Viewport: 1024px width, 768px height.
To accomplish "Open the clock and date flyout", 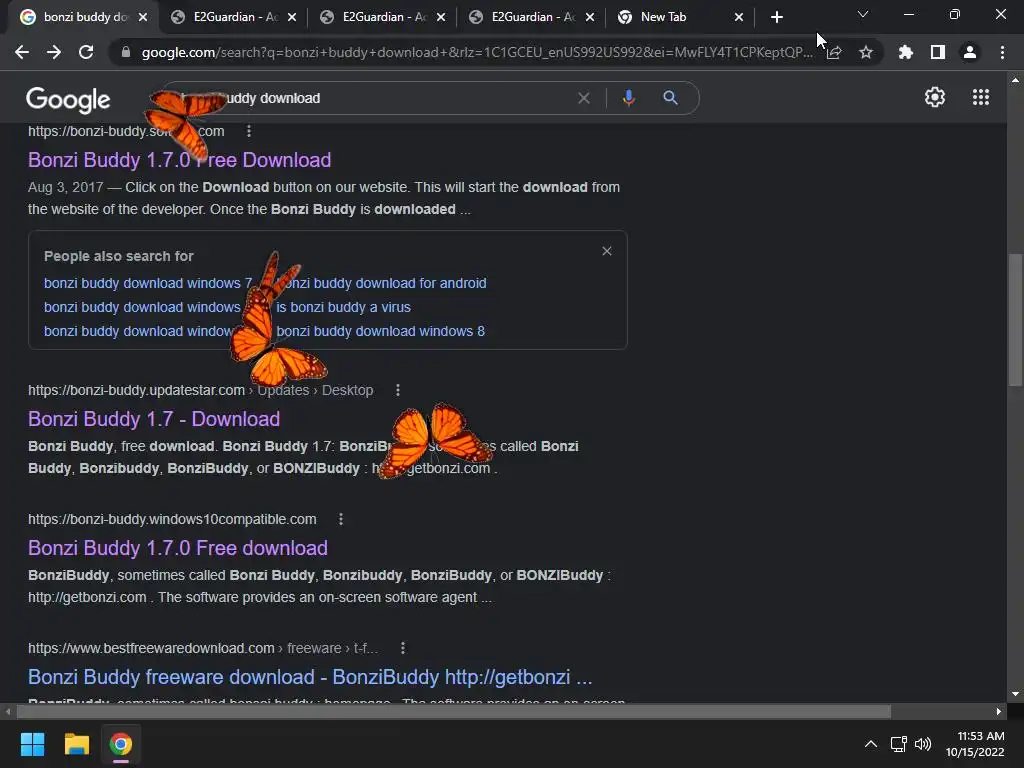I will click(975, 744).
